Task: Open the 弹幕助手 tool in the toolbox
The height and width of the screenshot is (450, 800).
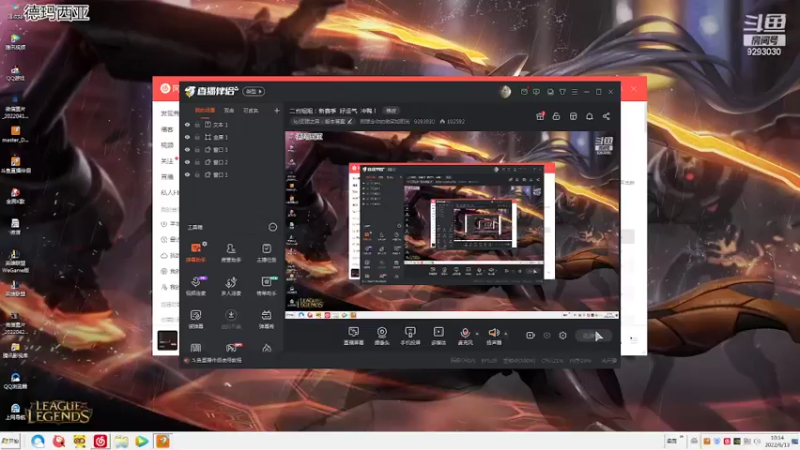Action: (x=196, y=253)
